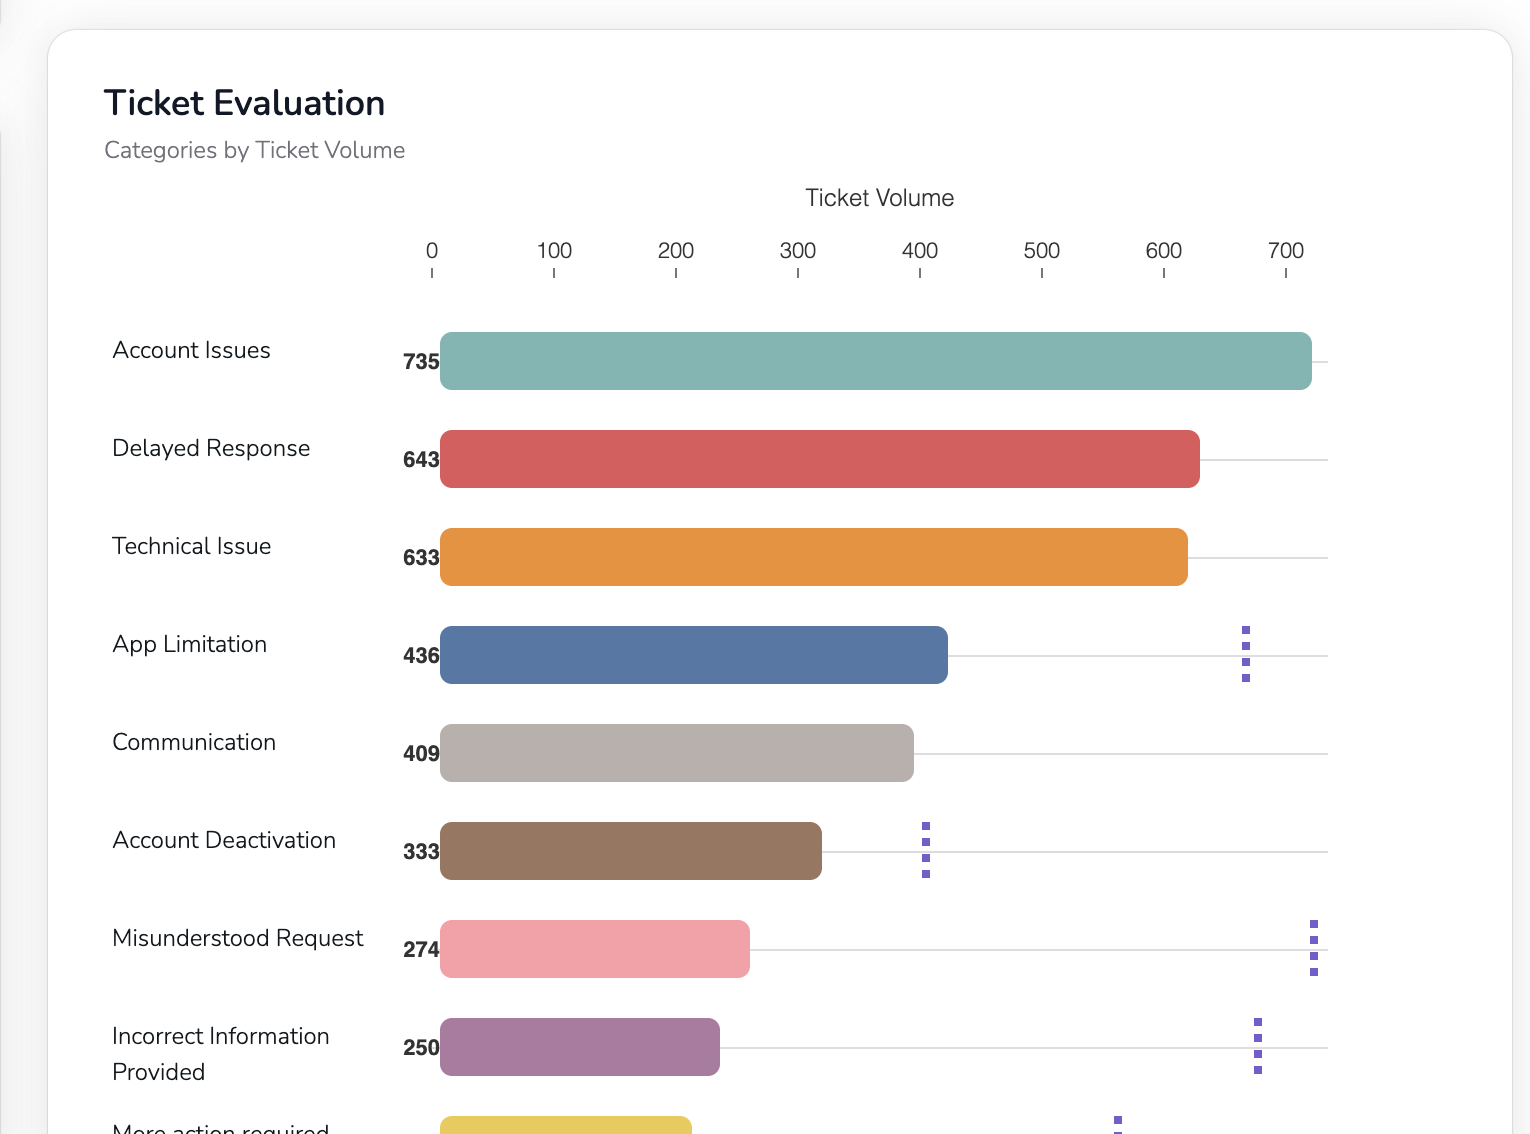1530x1134 pixels.
Task: Click the Ticket Volume axis title
Action: tap(879, 198)
